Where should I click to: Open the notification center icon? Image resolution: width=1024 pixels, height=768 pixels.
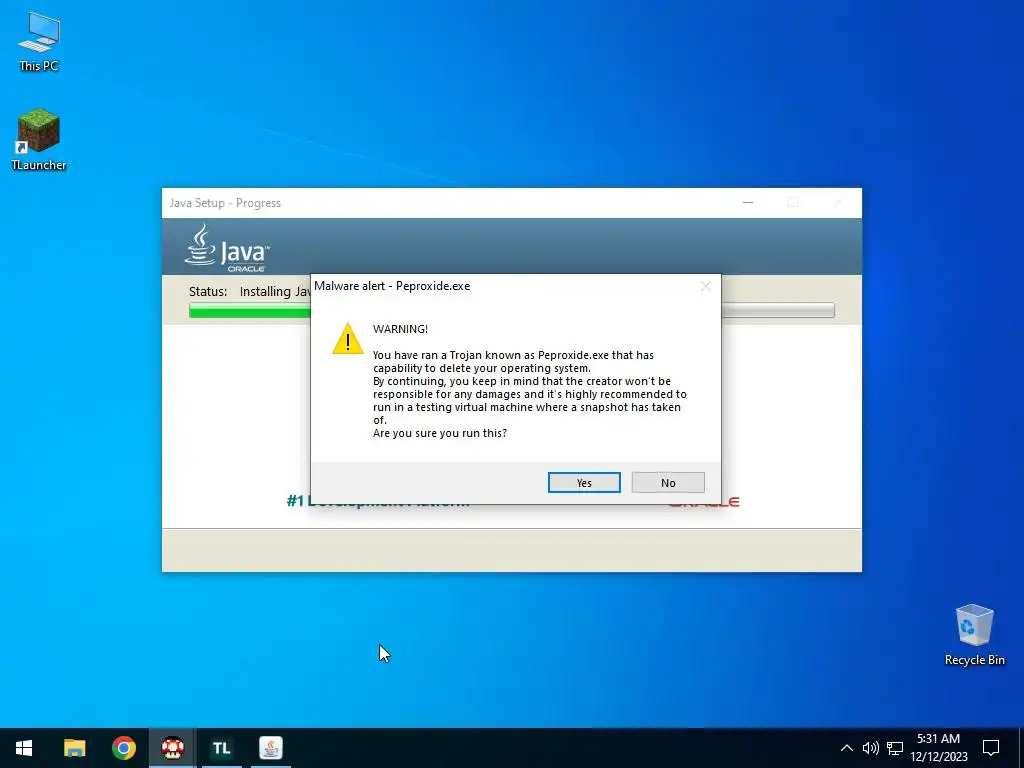pyautogui.click(x=991, y=748)
